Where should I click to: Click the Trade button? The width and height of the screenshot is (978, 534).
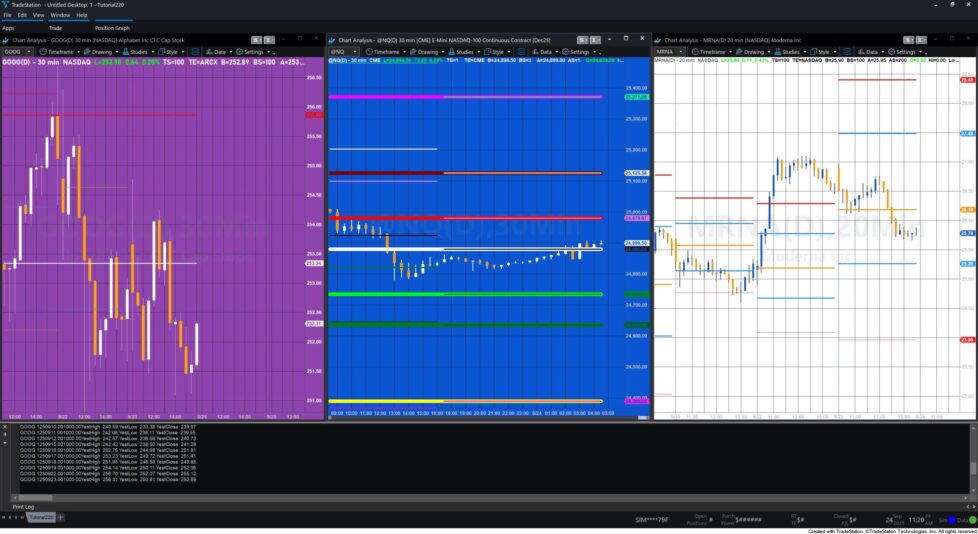55,27
